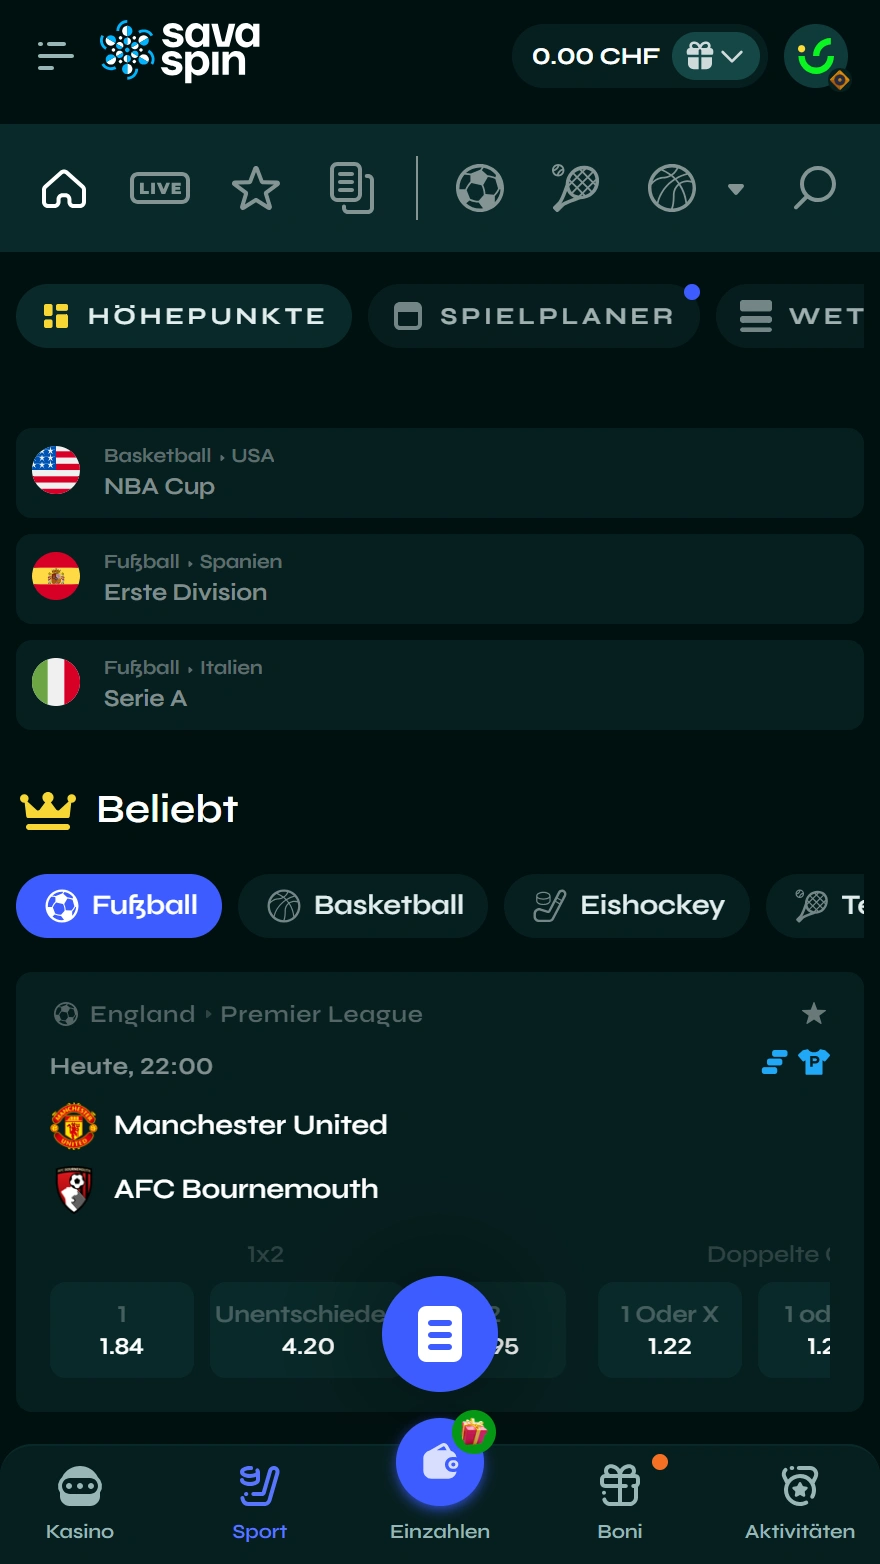880x1564 pixels.
Task: Favorite the Premier League match card star
Action: point(814,1013)
